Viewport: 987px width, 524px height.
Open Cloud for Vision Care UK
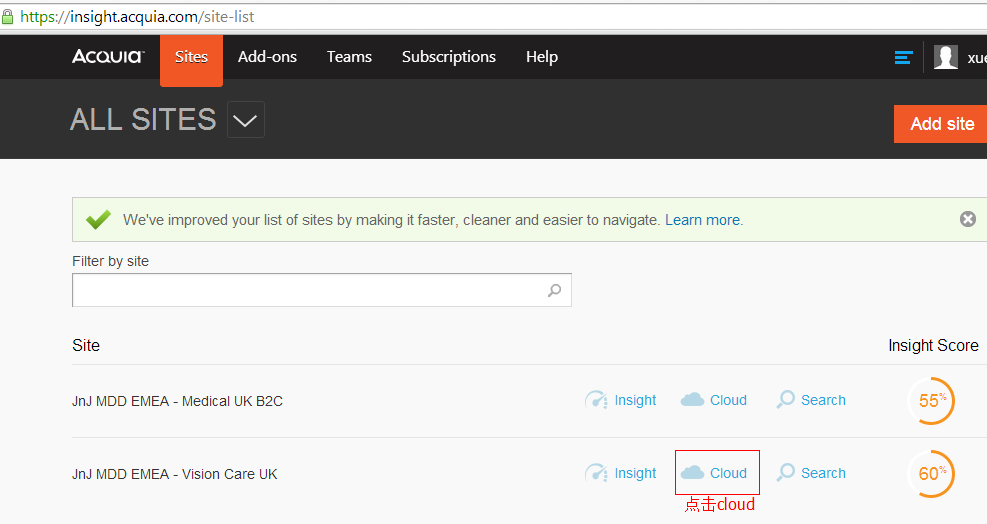point(728,474)
